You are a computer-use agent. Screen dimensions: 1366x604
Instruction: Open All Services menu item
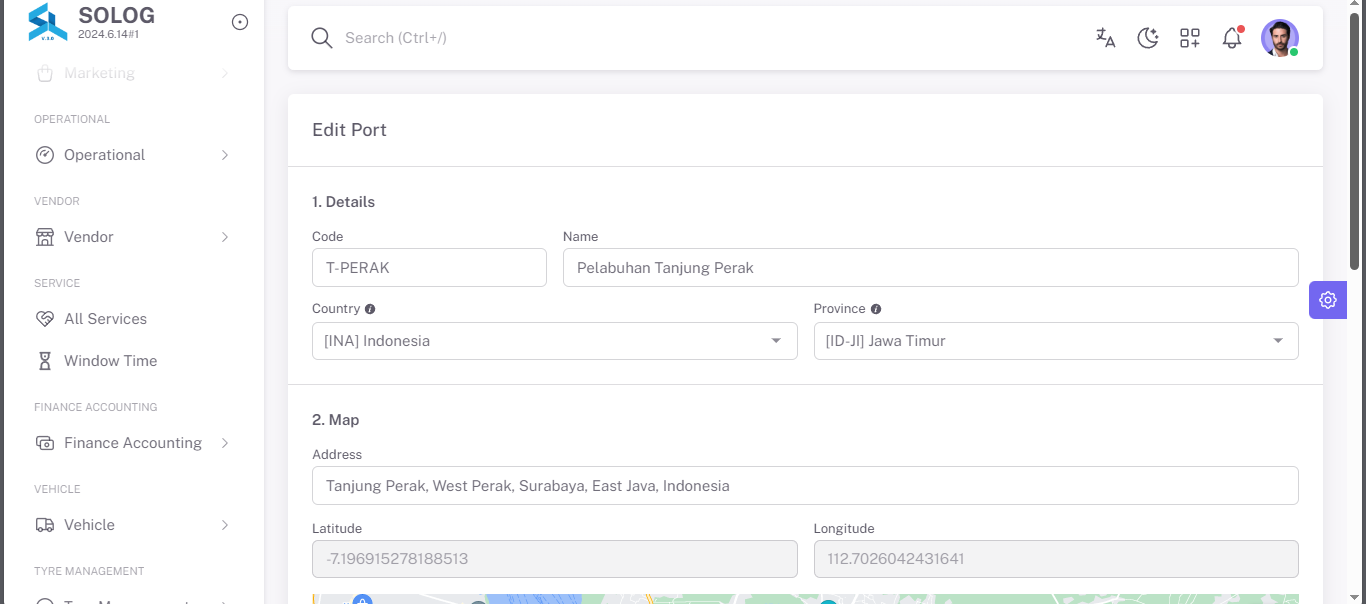click(133, 319)
